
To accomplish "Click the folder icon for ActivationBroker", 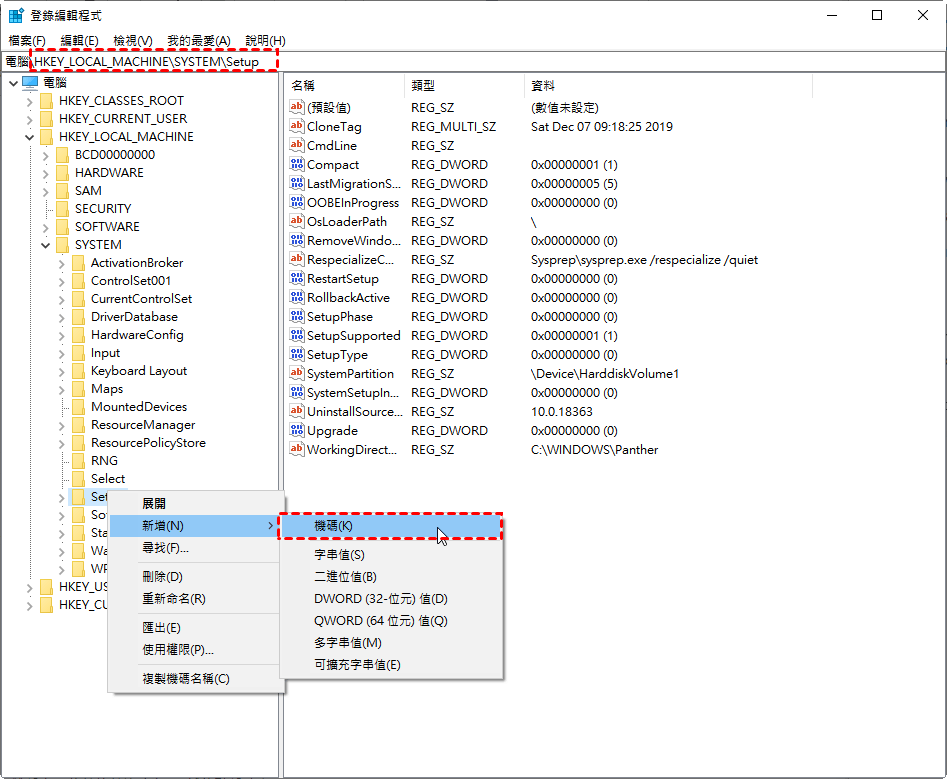I will click(x=78, y=263).
